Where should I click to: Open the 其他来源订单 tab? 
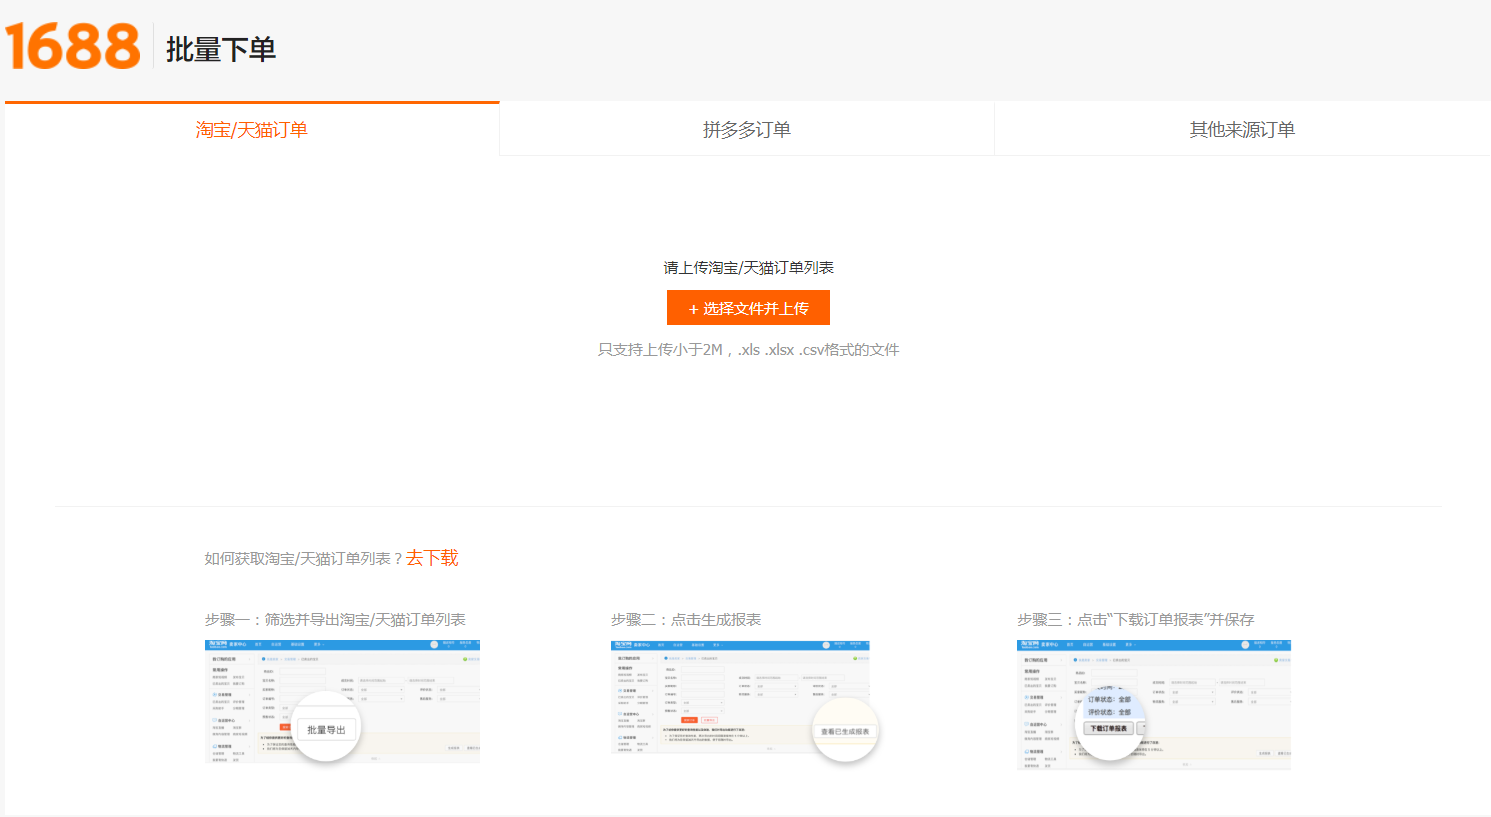point(1242,129)
